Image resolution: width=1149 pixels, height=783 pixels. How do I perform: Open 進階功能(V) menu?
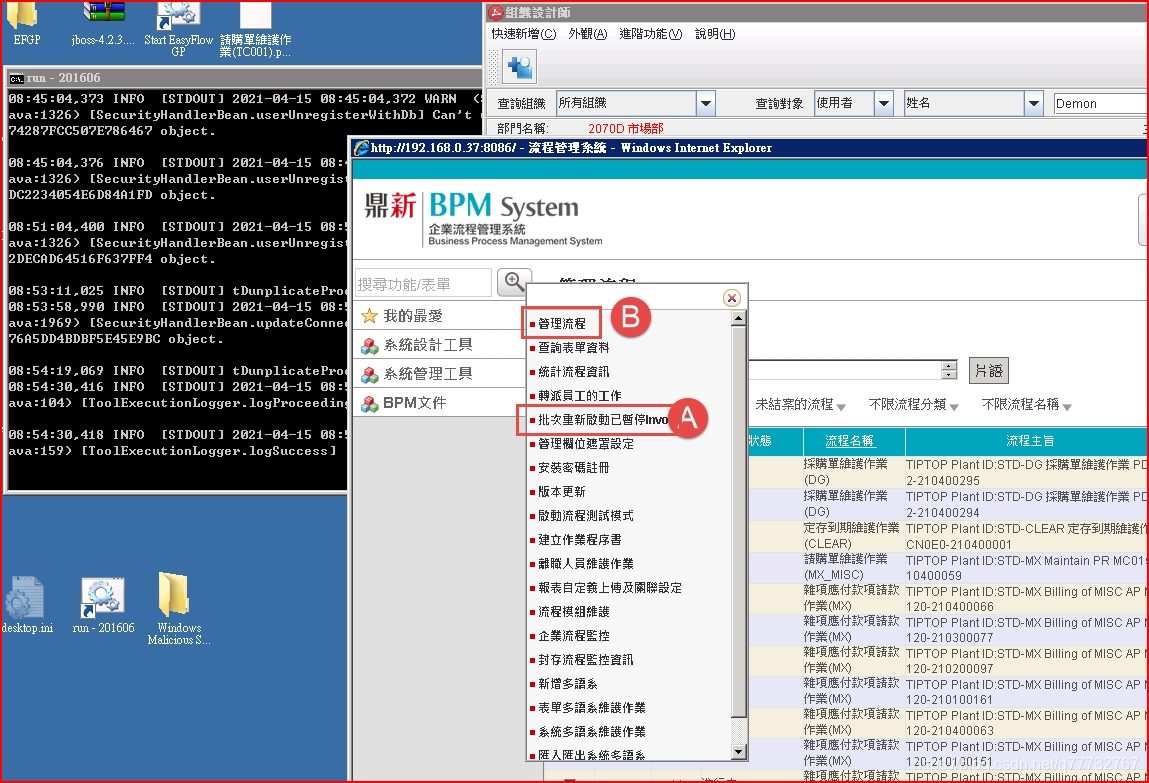tap(651, 34)
